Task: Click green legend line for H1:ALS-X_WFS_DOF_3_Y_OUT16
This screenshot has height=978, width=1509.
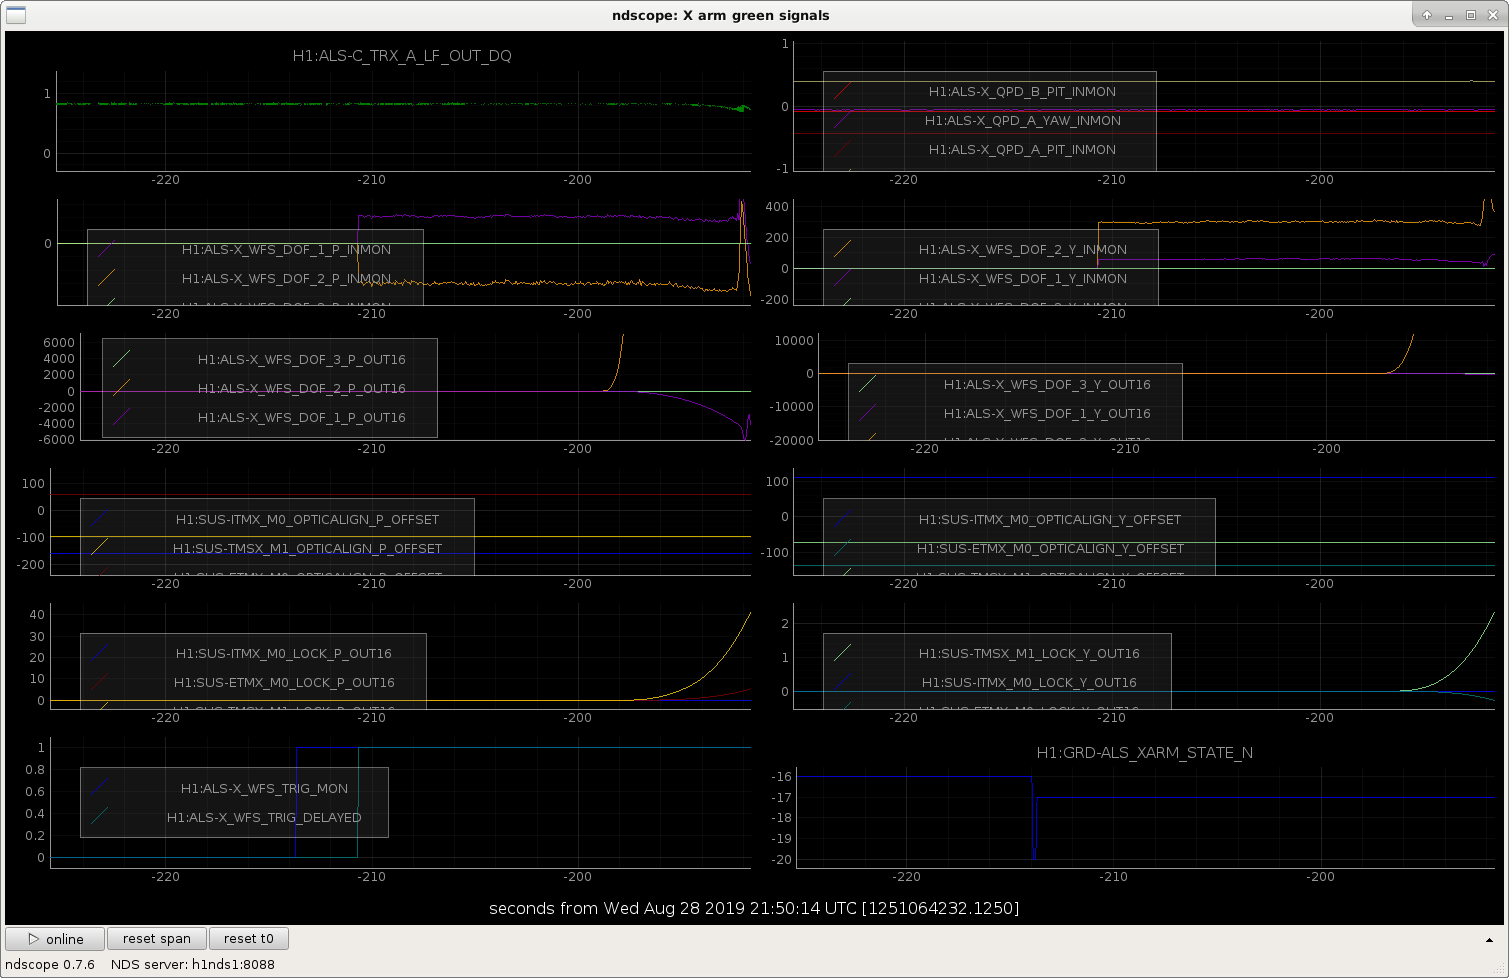Action: tap(868, 384)
